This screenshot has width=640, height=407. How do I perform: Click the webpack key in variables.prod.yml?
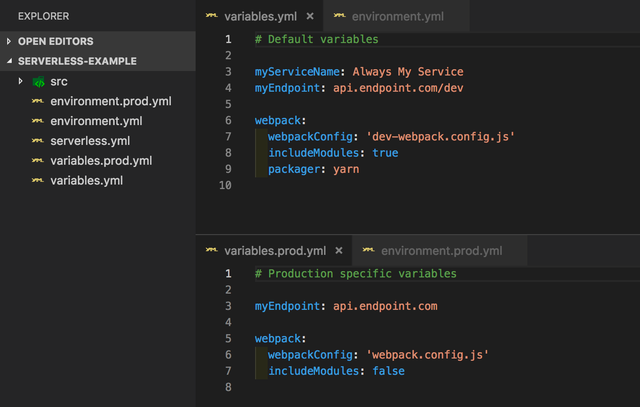click(x=278, y=339)
